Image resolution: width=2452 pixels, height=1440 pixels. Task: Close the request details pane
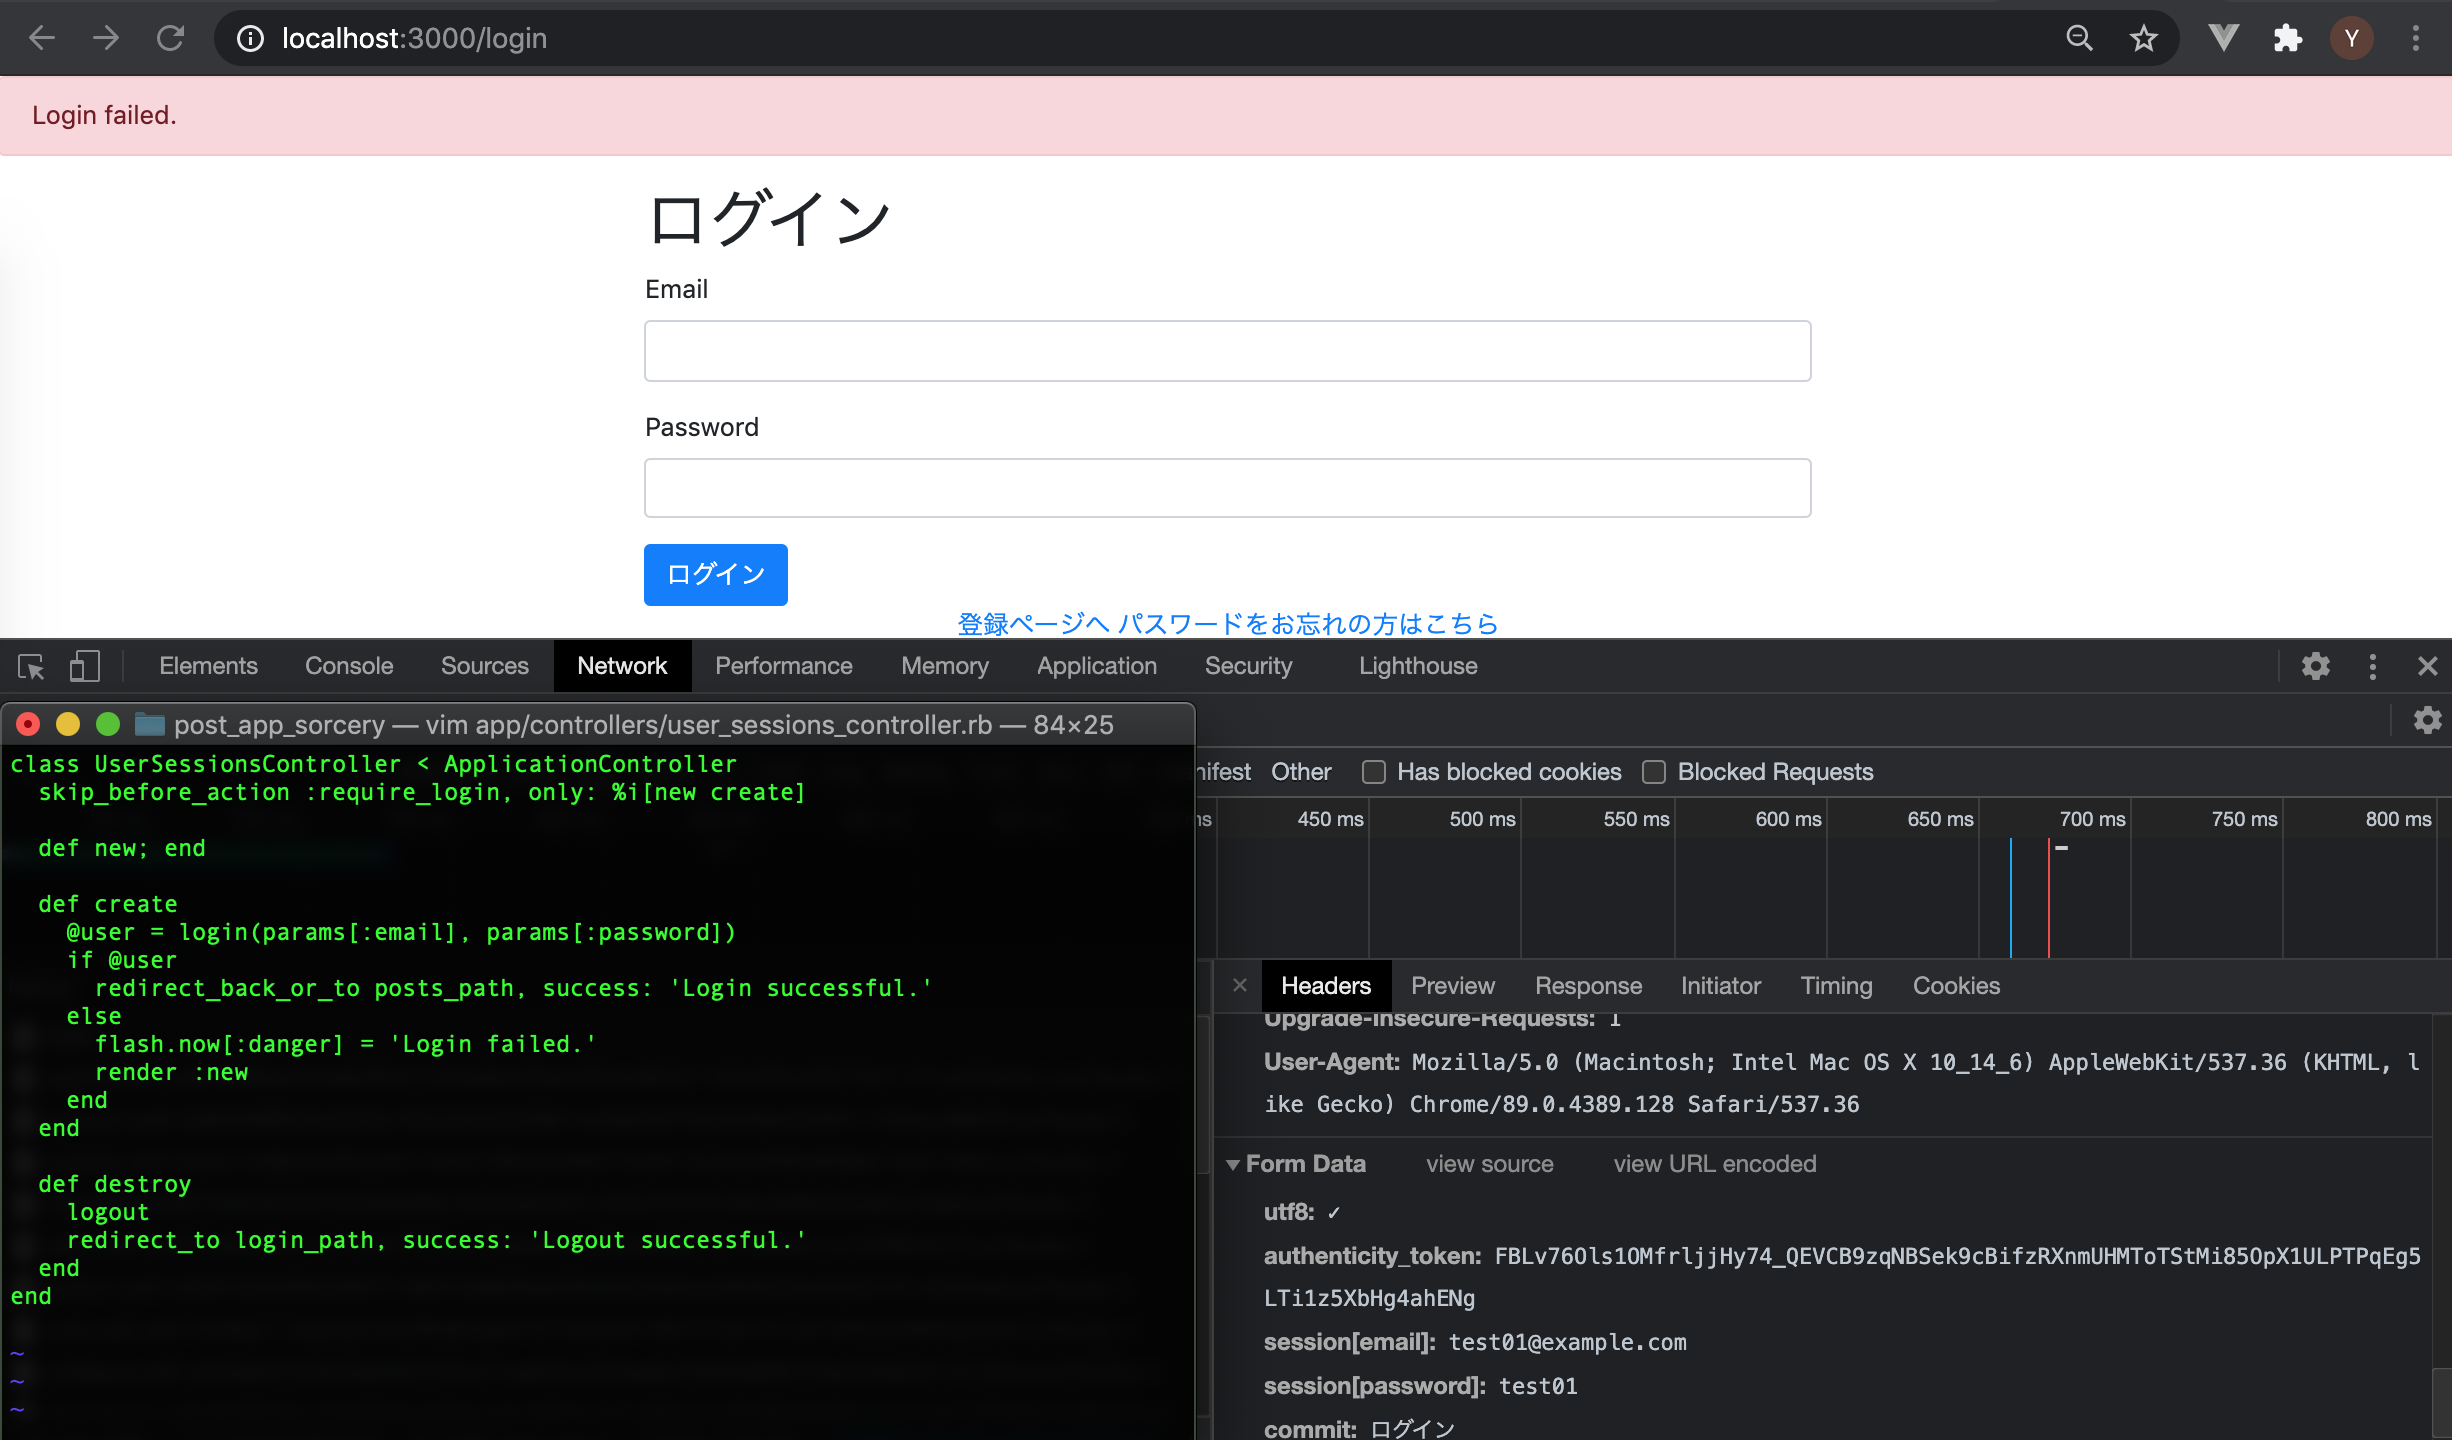pos(1240,985)
